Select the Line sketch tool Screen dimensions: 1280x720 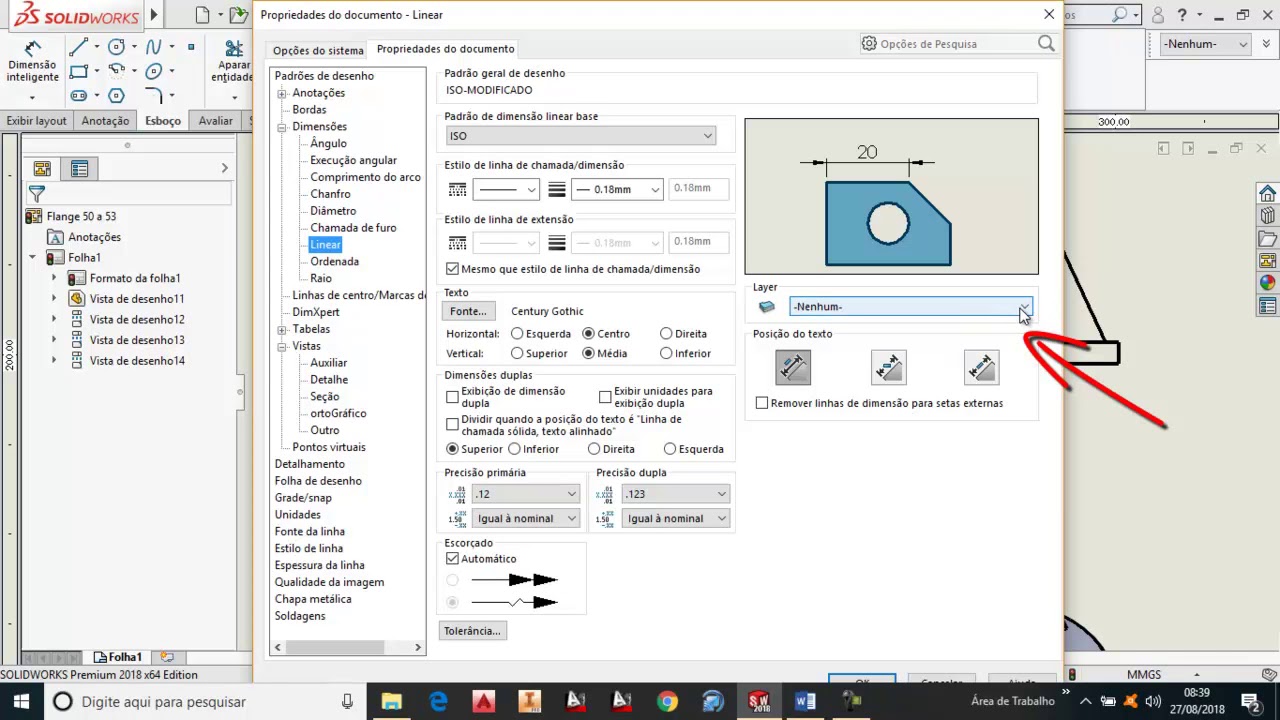pos(79,47)
